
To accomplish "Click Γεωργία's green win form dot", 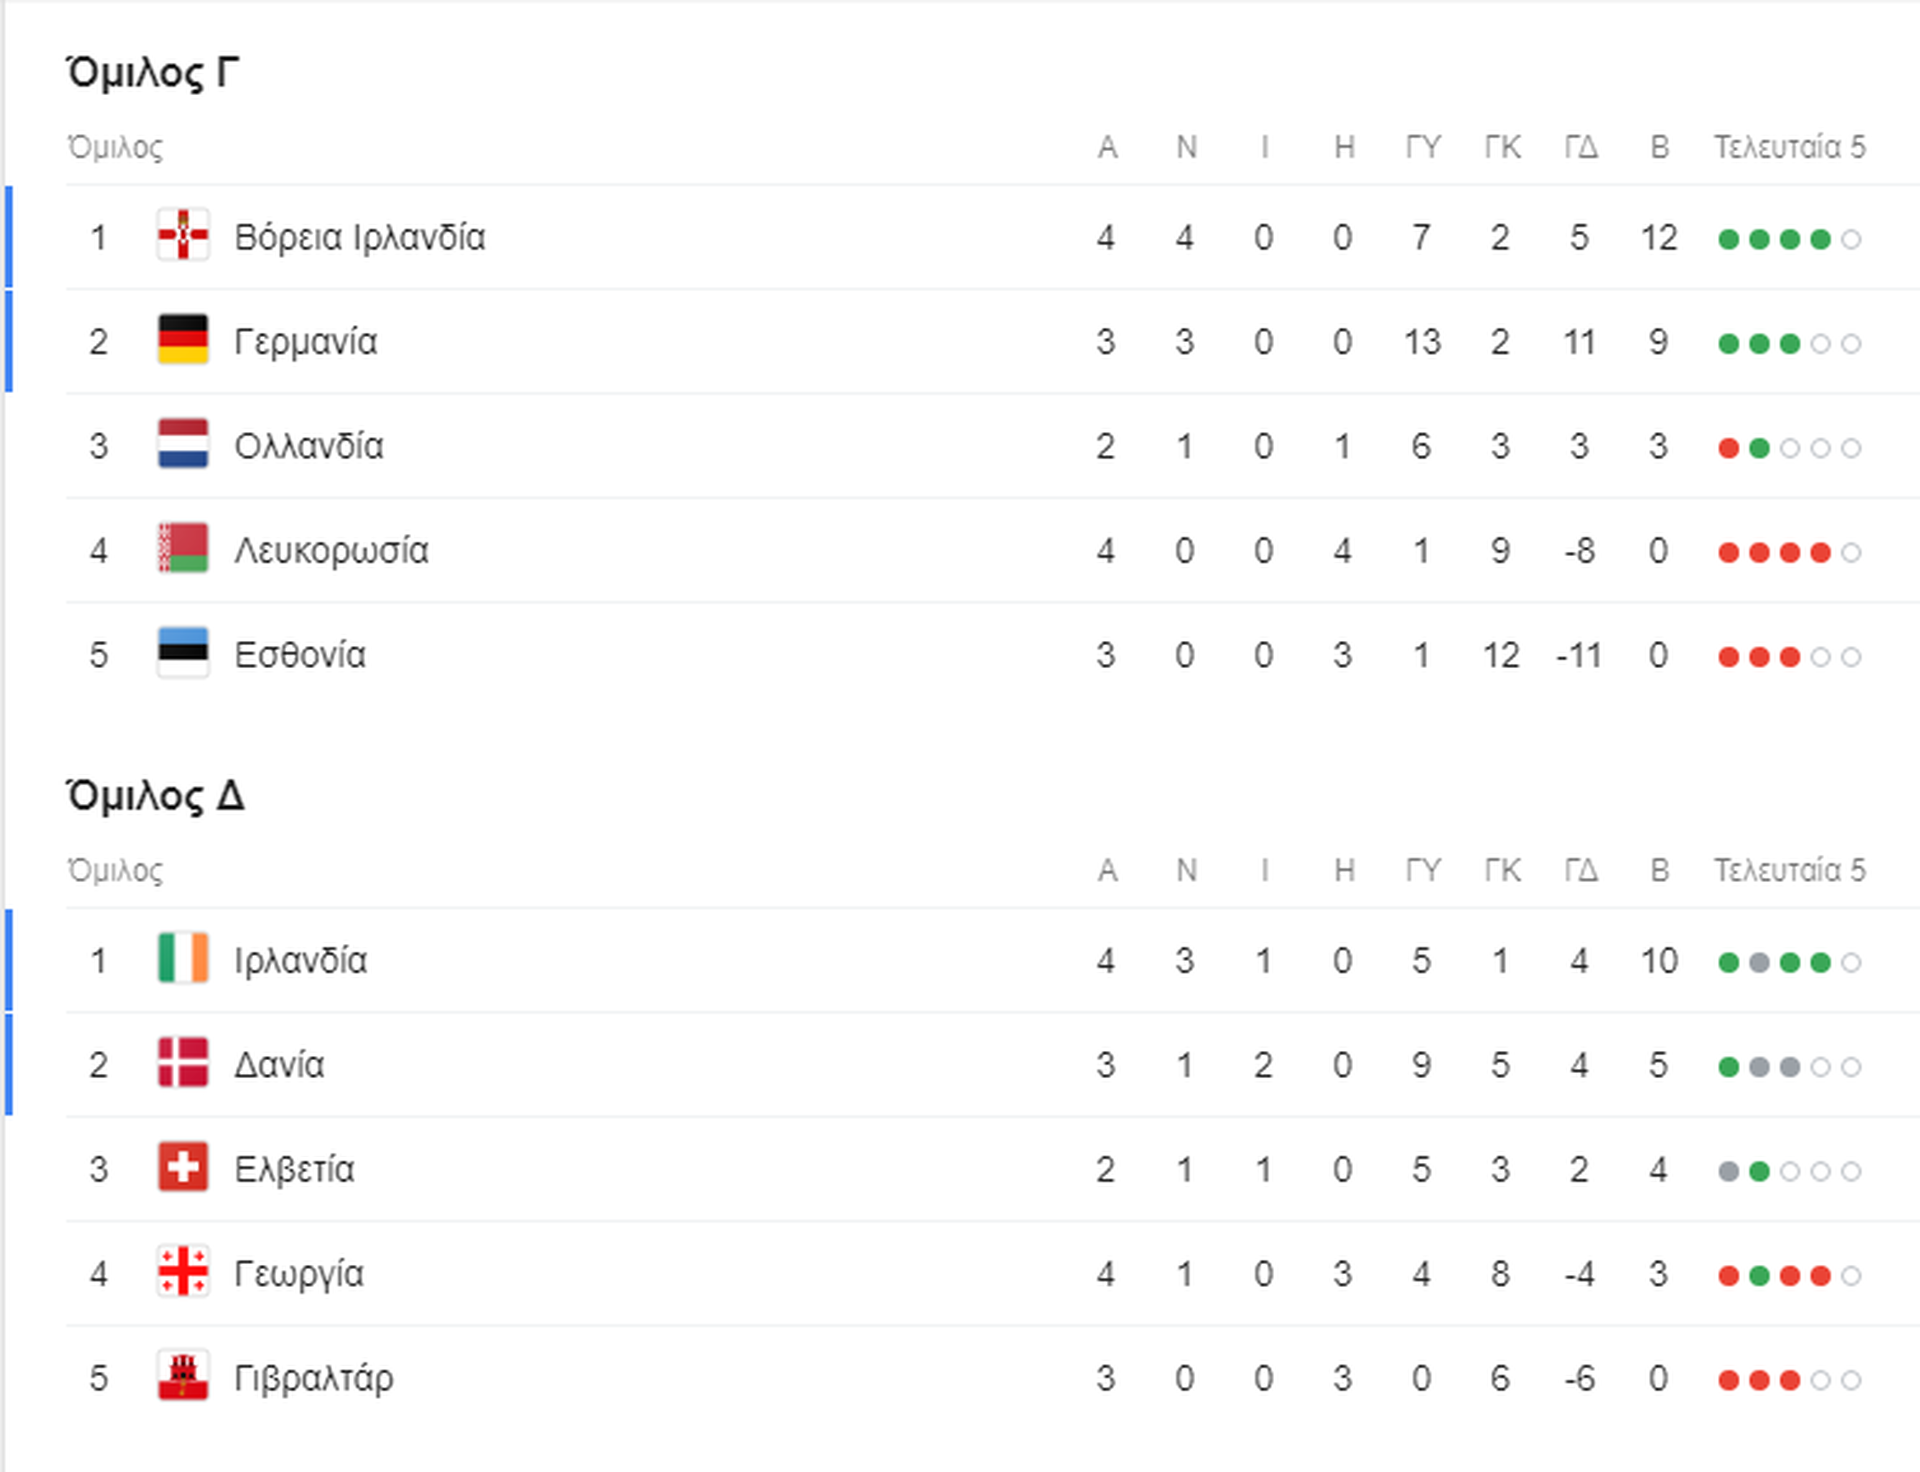I will tap(1759, 1276).
